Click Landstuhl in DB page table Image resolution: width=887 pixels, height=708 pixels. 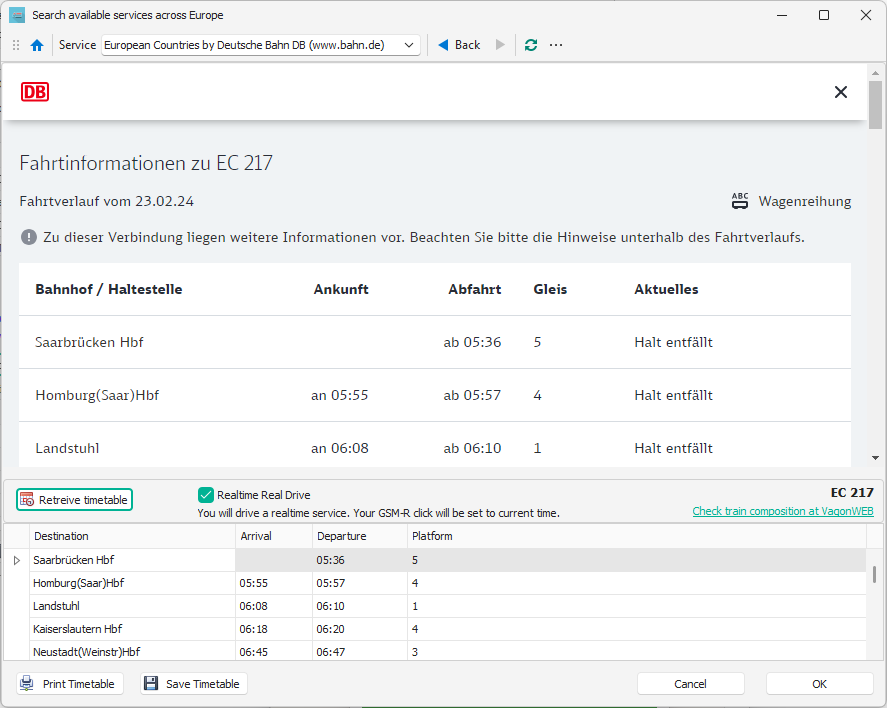[67, 448]
